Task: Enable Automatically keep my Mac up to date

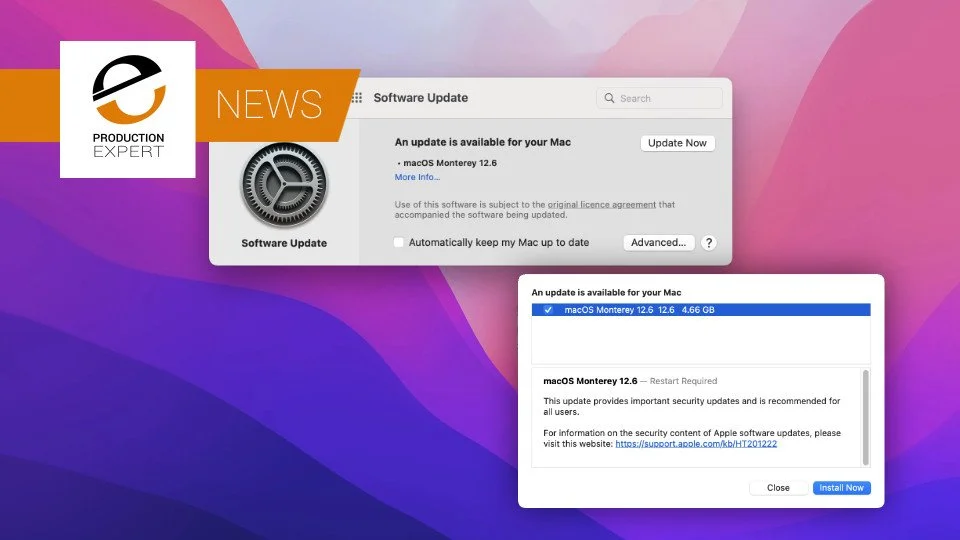Action: 399,242
